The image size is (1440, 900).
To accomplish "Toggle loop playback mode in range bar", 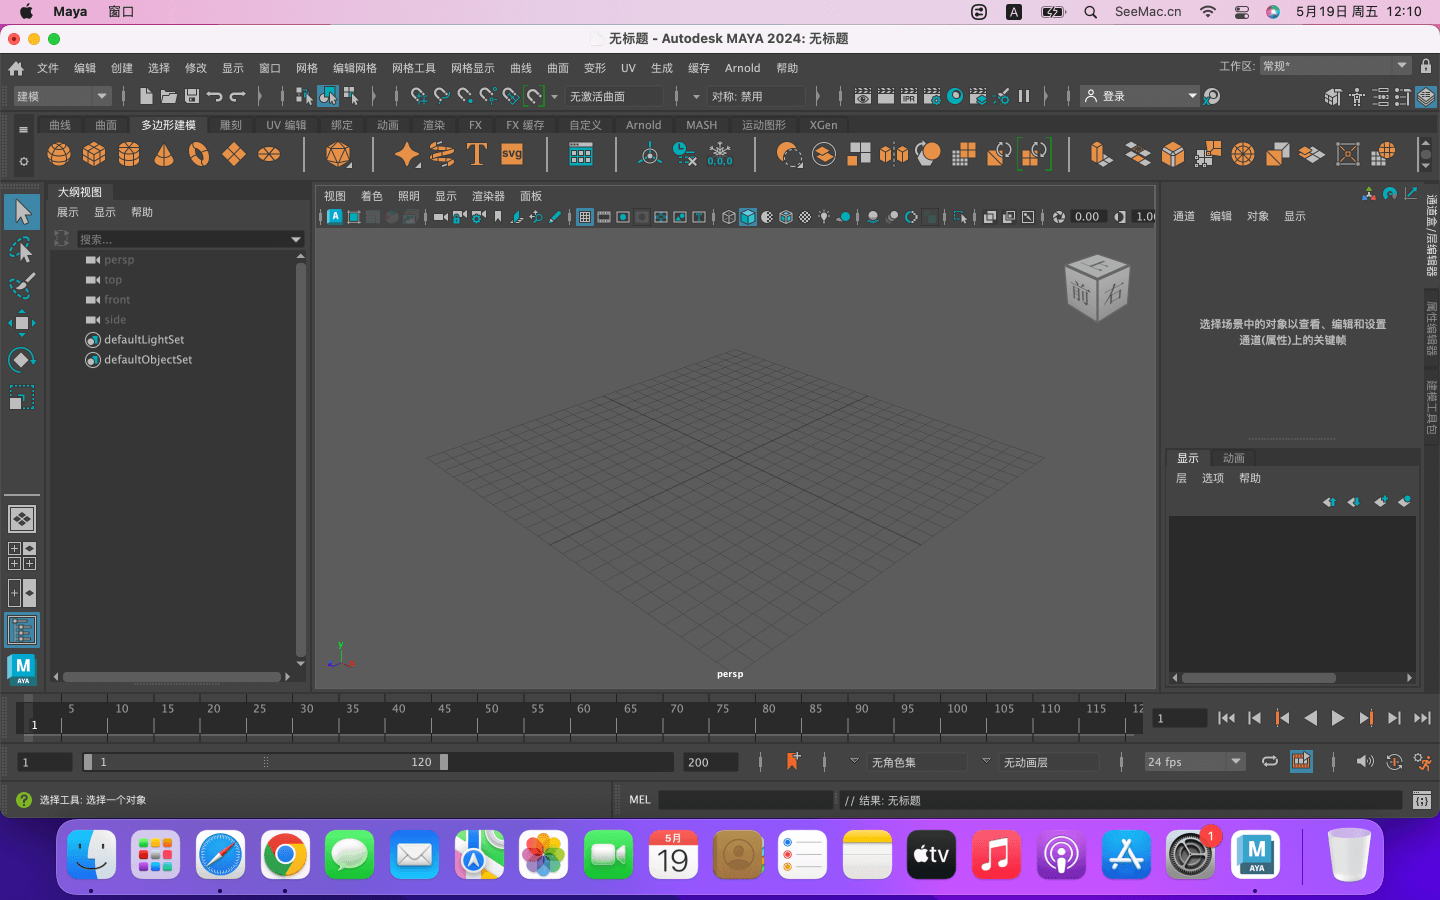I will [x=1270, y=761].
